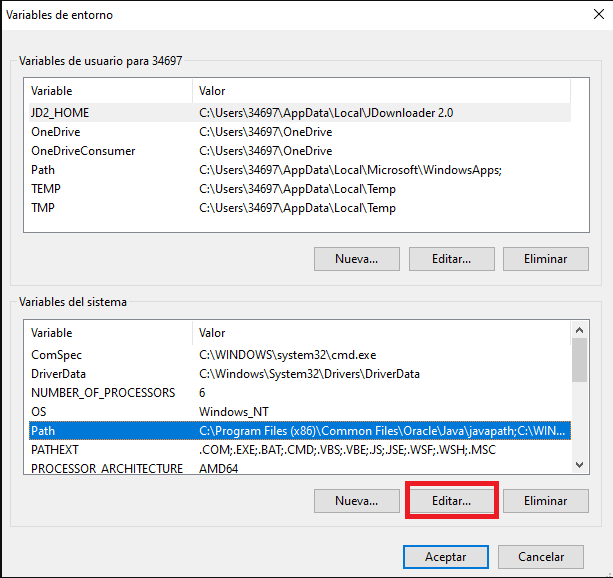Click Editar... under Variables del sistema
Image resolution: width=613 pixels, height=578 pixels.
click(452, 501)
